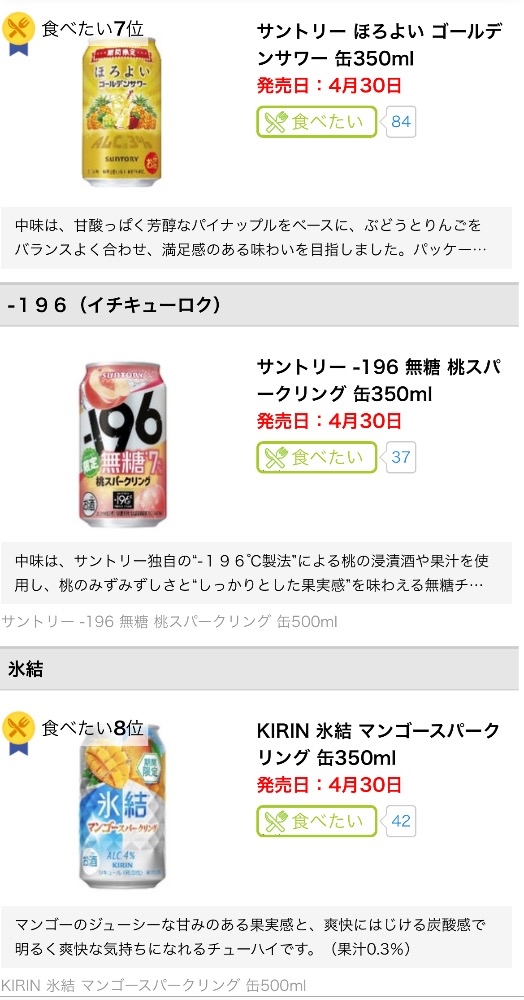Image resolution: width=524 pixels, height=1000 pixels.
Task: Tap the fork-knife icon in ほろよい 食べたい button
Action: tap(277, 122)
